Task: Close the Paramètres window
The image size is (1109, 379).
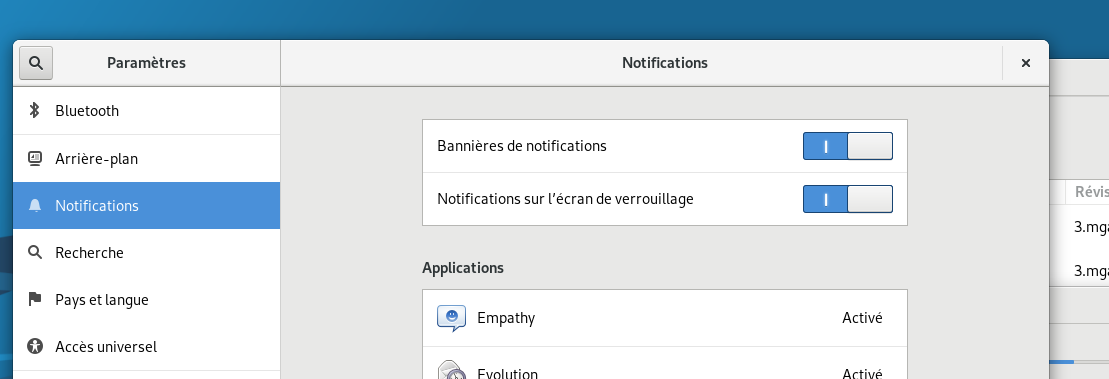Action: pyautogui.click(x=1026, y=63)
